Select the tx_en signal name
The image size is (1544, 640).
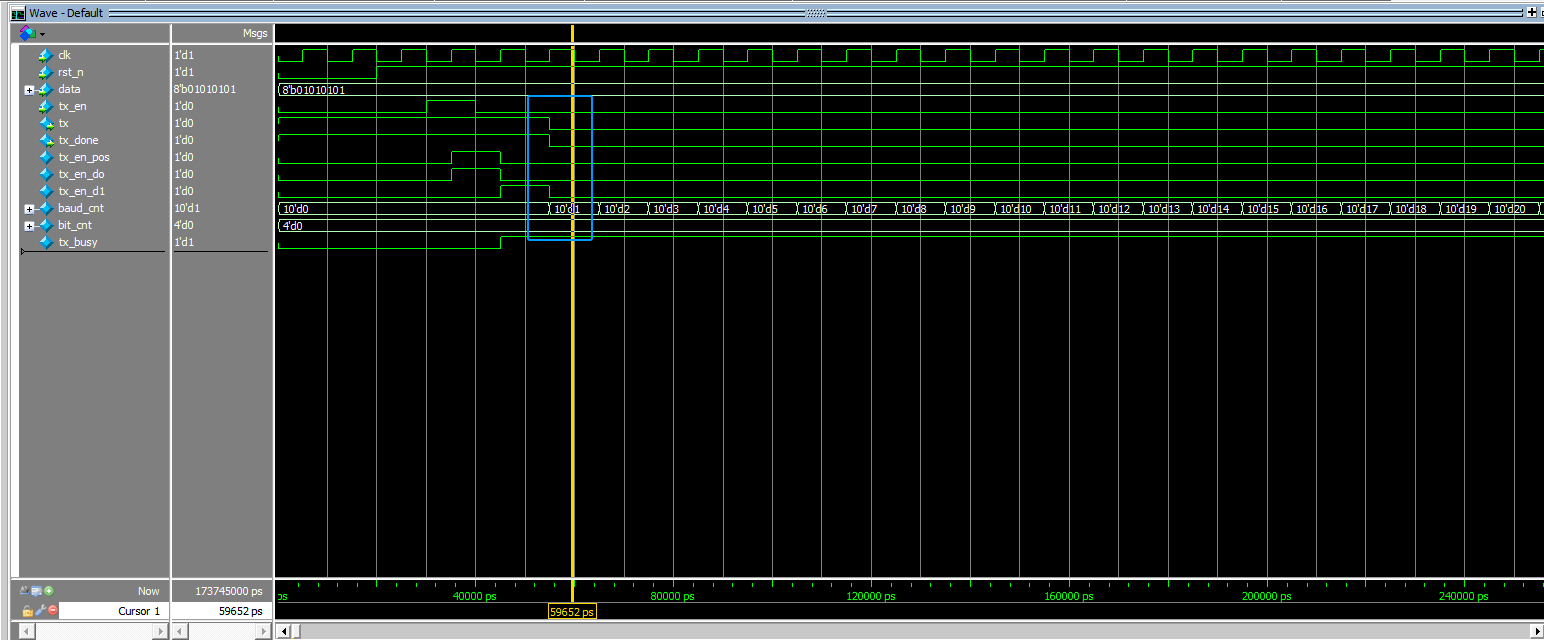(x=73, y=106)
